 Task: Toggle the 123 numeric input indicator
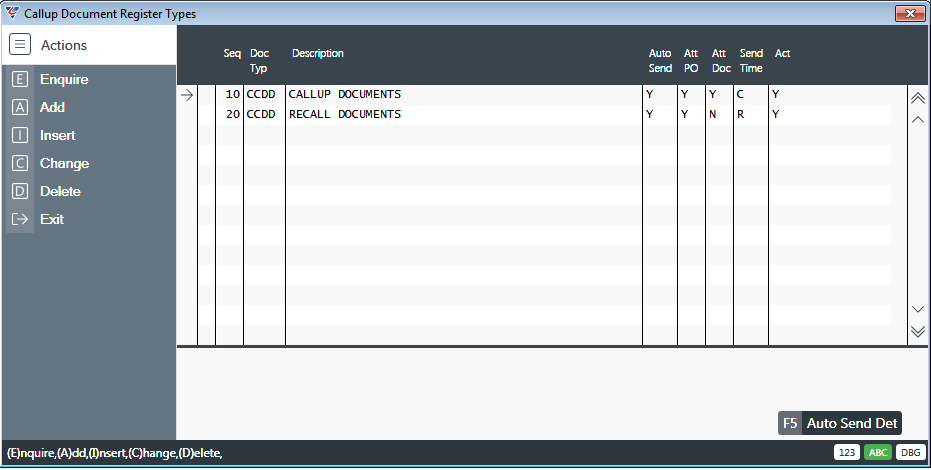point(847,452)
